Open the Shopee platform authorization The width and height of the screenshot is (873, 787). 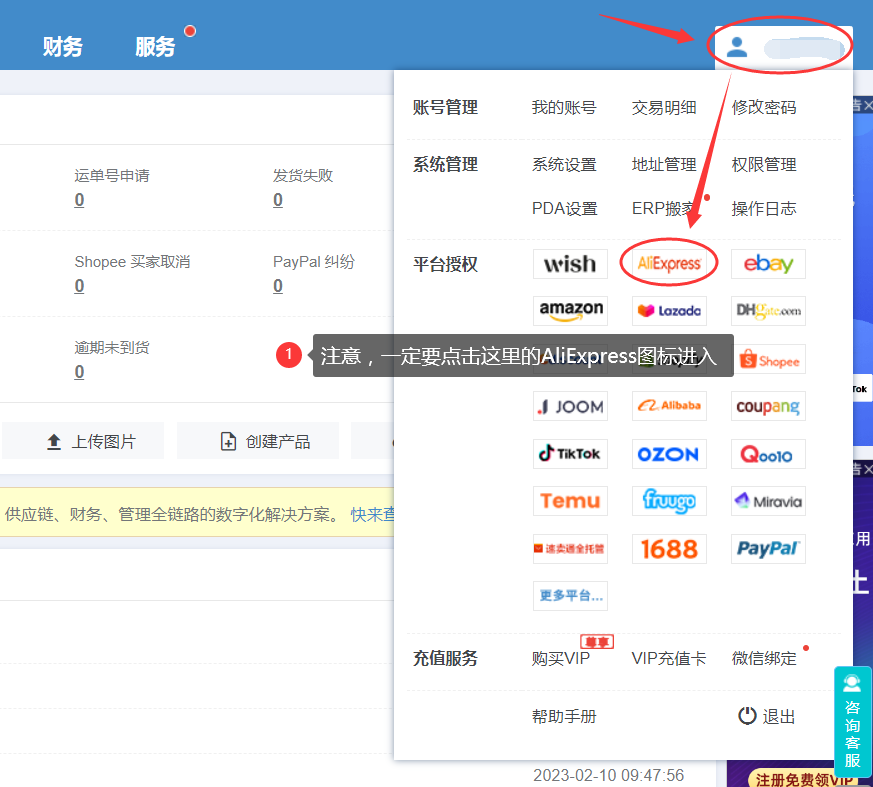[771, 360]
